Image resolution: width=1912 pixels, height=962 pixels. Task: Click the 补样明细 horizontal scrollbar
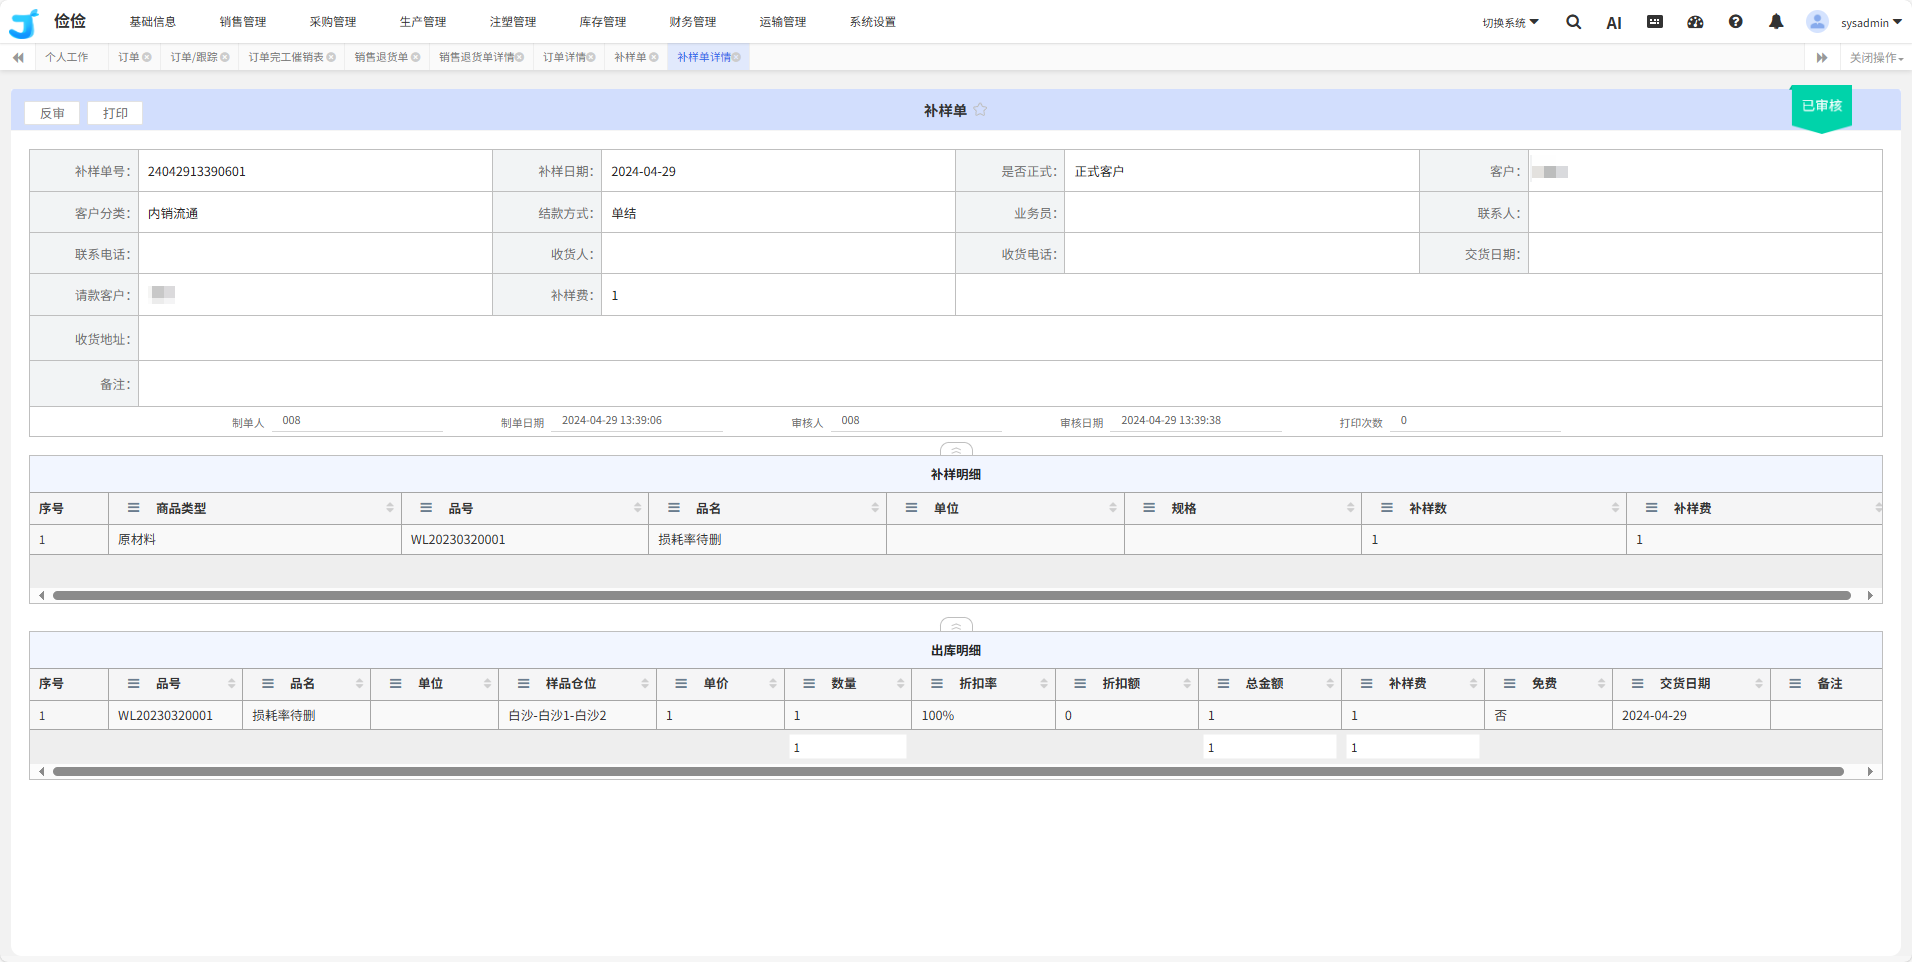click(950, 596)
